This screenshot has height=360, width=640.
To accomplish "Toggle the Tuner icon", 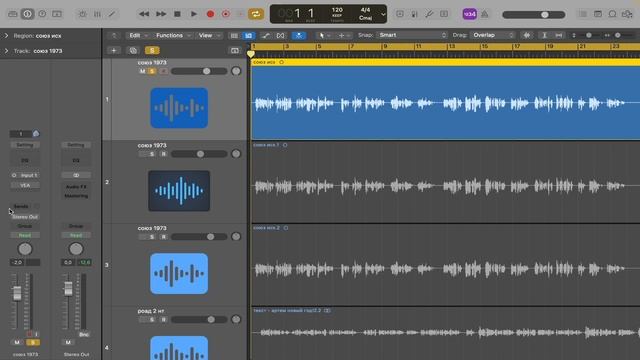I will (x=429, y=14).
